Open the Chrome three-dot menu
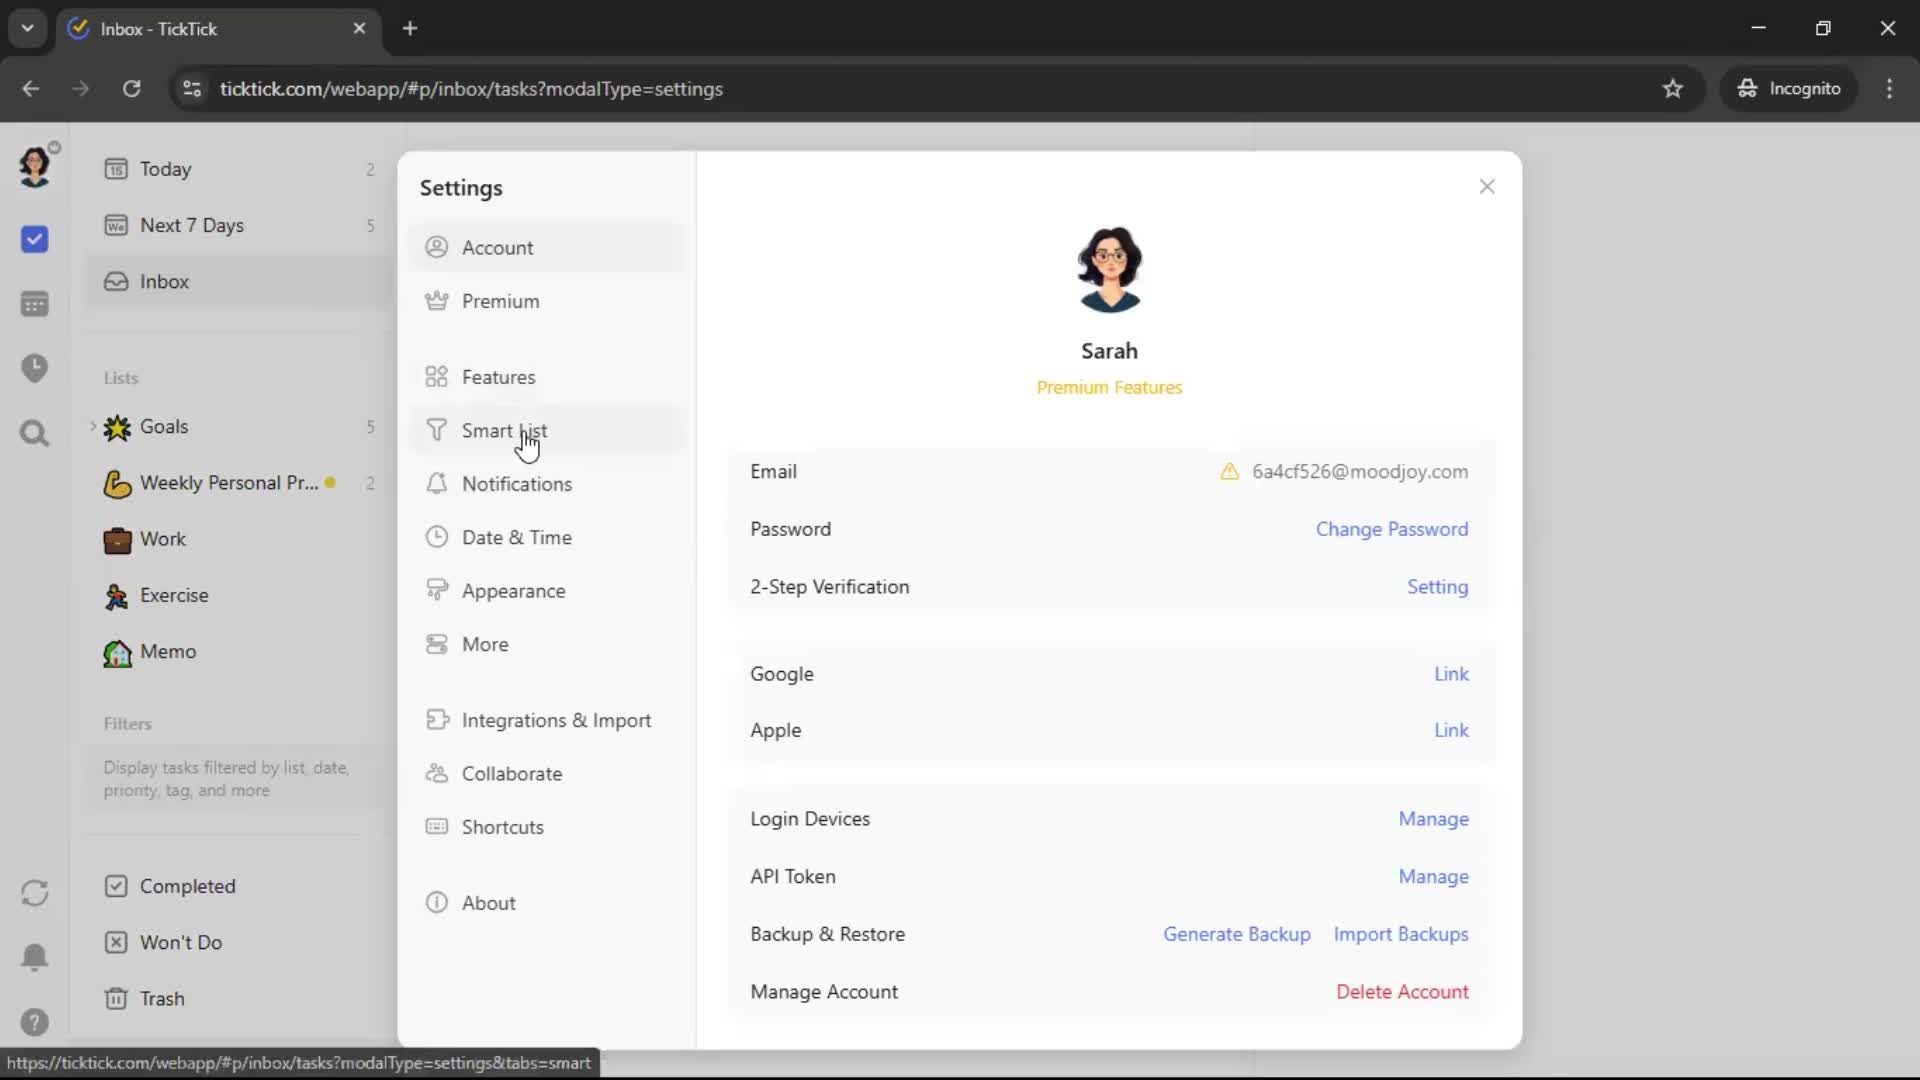The width and height of the screenshot is (1920, 1080). point(1889,89)
